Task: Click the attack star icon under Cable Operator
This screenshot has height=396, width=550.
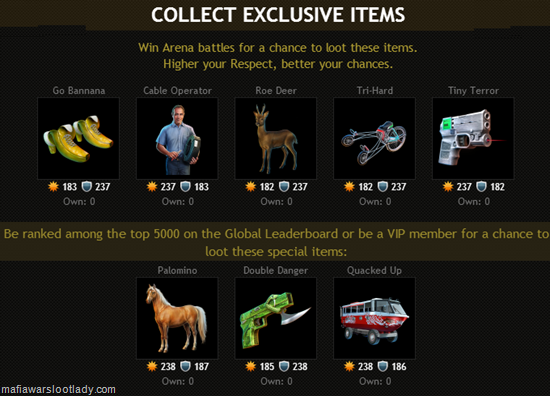Action: [x=152, y=187]
